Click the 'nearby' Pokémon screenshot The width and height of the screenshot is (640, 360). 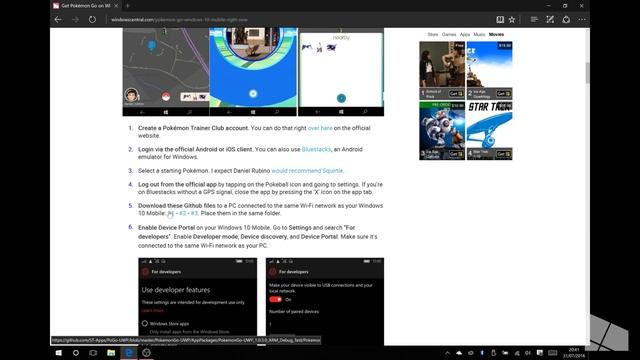click(341, 72)
